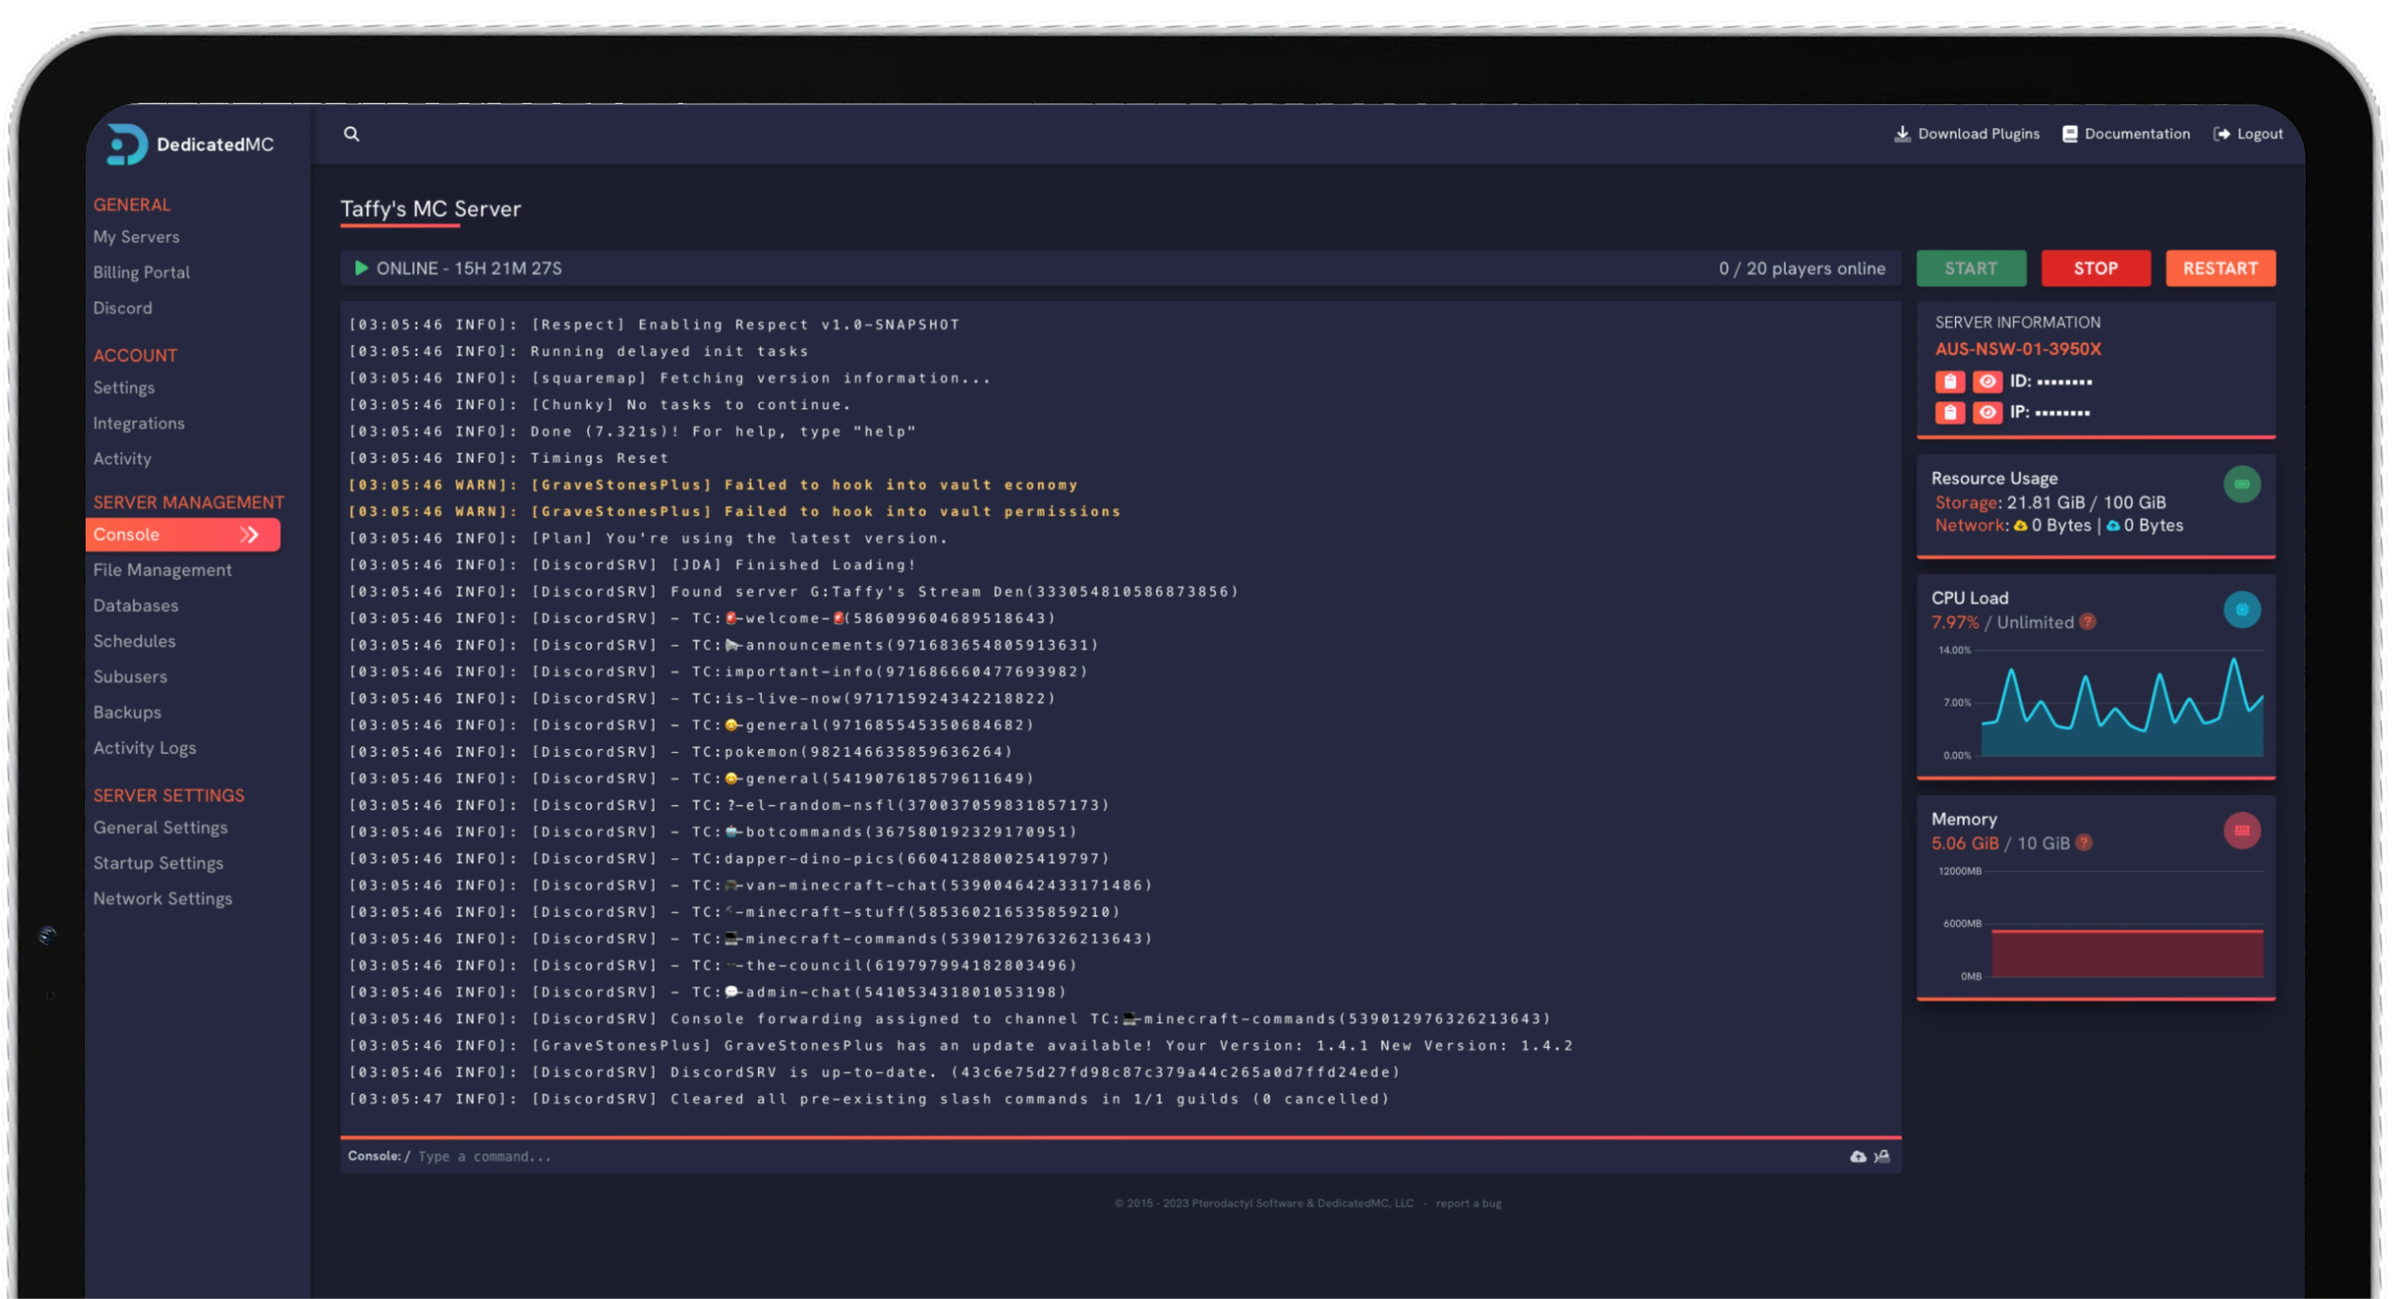Click the red Memory icon
Viewport: 2400px width, 1299px height.
[x=2242, y=830]
